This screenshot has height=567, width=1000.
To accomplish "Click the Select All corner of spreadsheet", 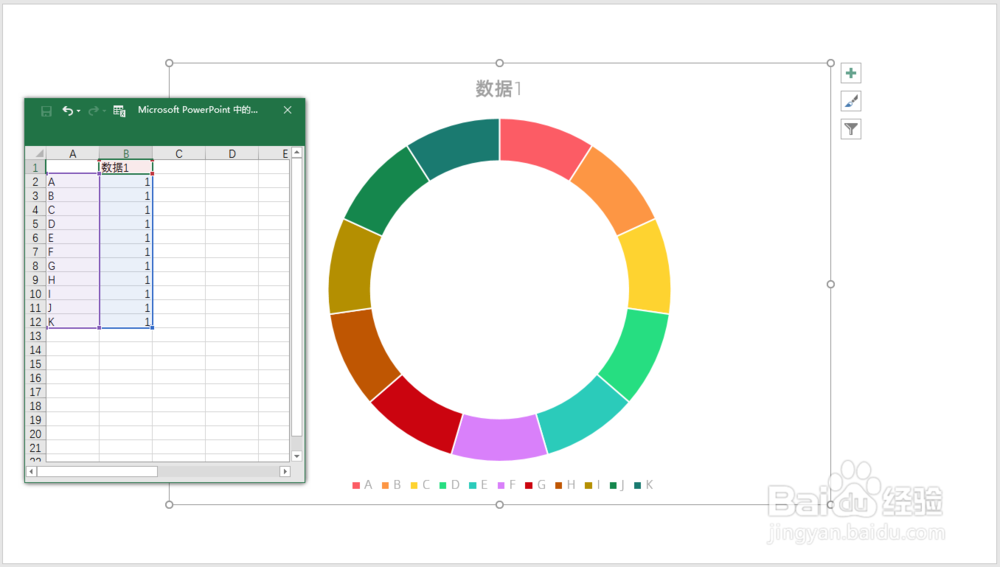I will pos(36,153).
